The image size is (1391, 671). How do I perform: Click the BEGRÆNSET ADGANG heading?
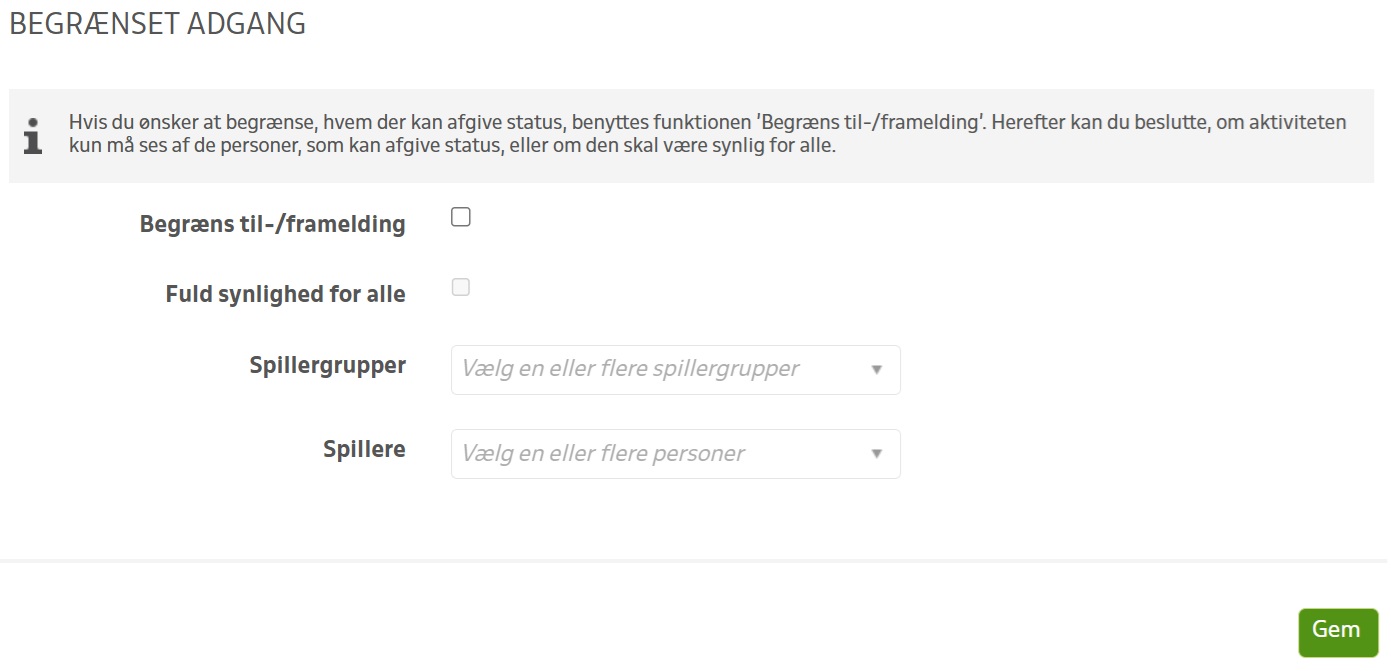tap(158, 25)
